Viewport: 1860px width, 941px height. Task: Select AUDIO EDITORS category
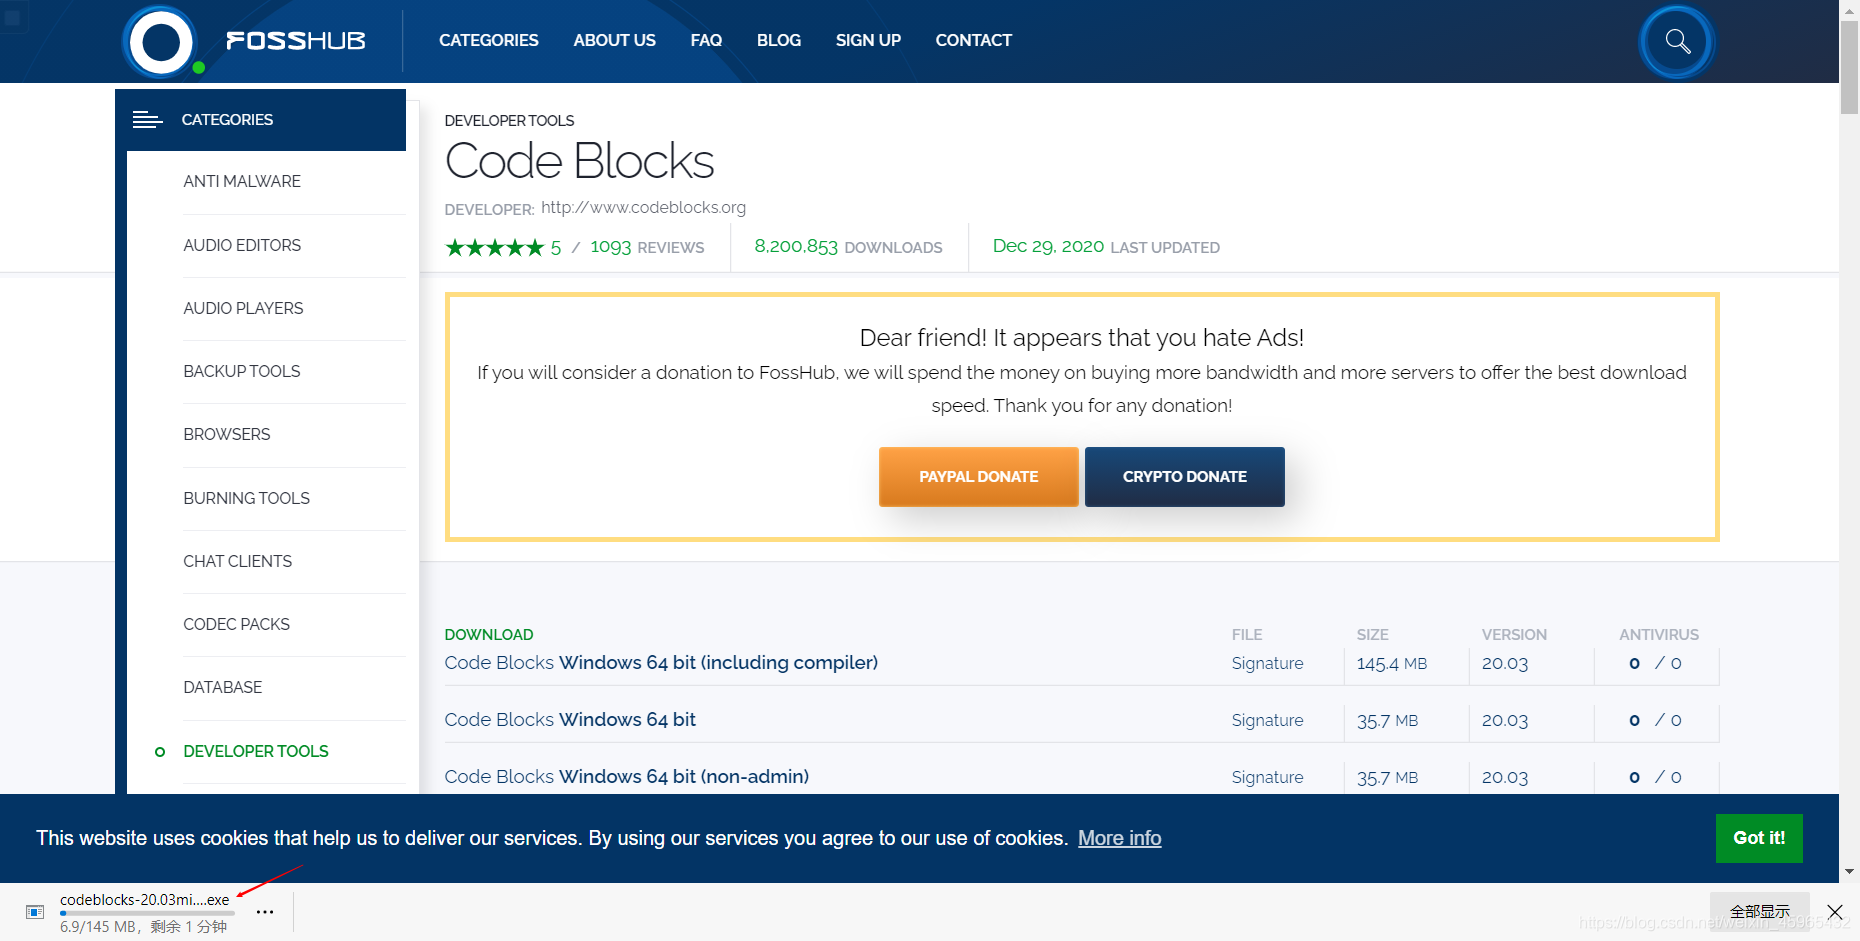point(242,245)
